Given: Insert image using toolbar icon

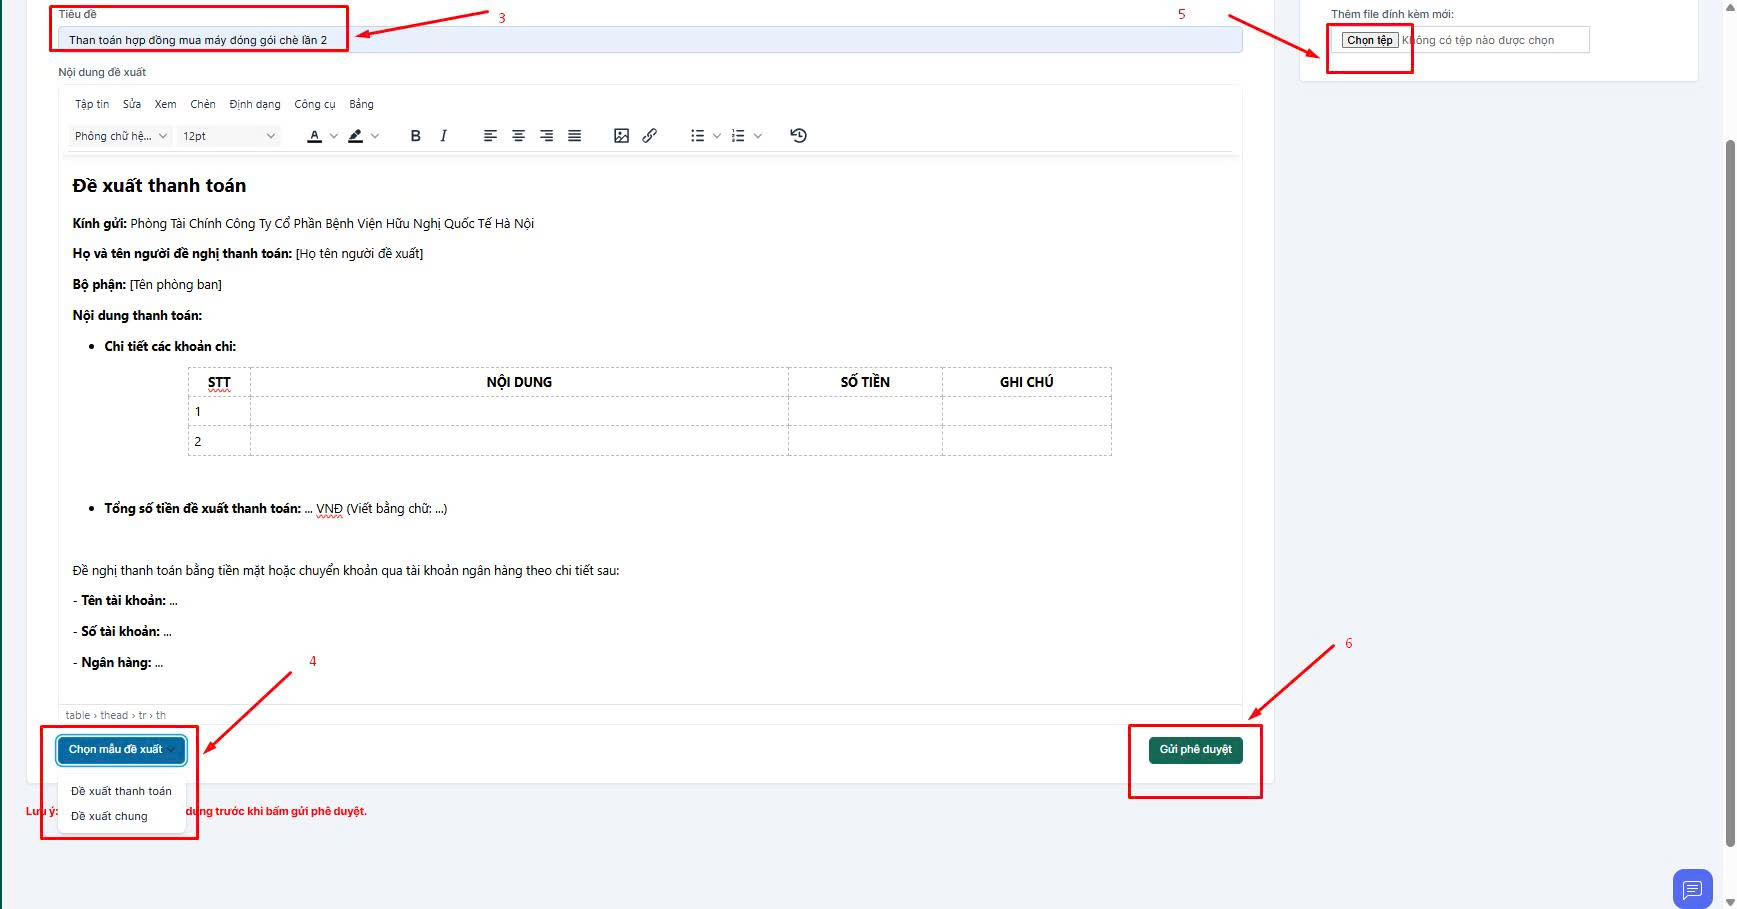Looking at the screenshot, I should tap(621, 136).
